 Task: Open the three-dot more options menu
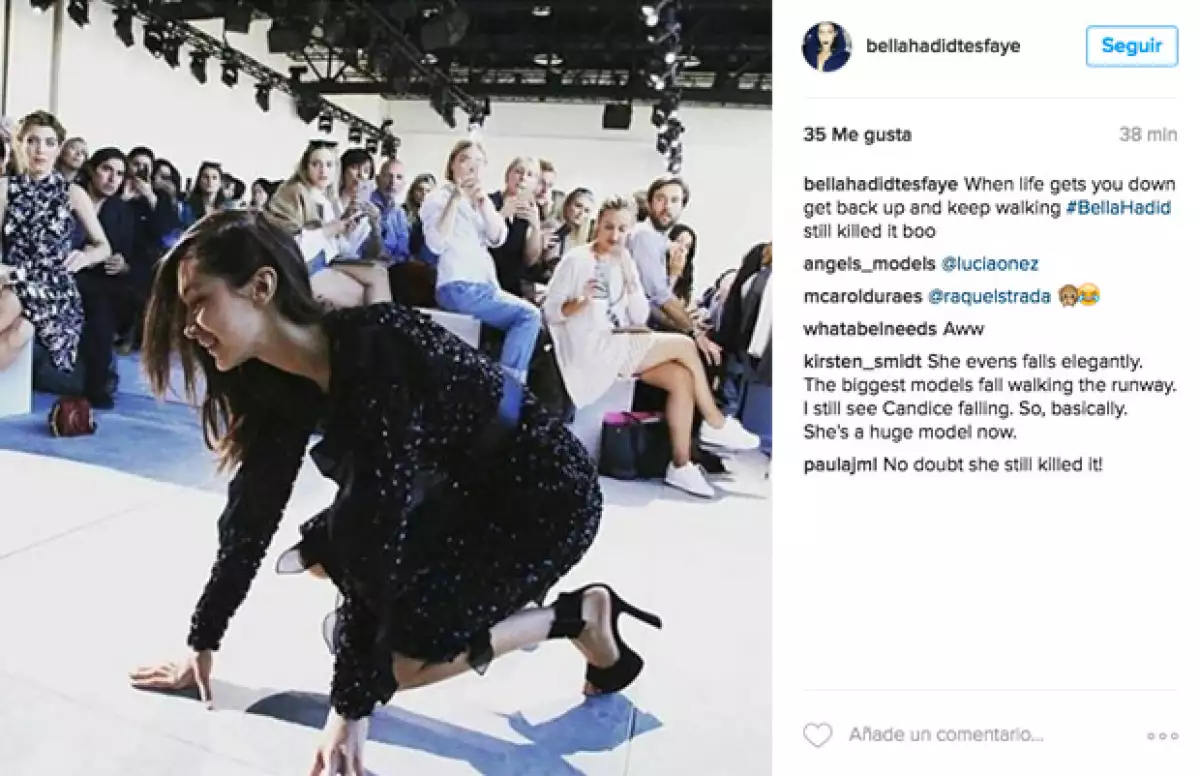pos(1162,736)
